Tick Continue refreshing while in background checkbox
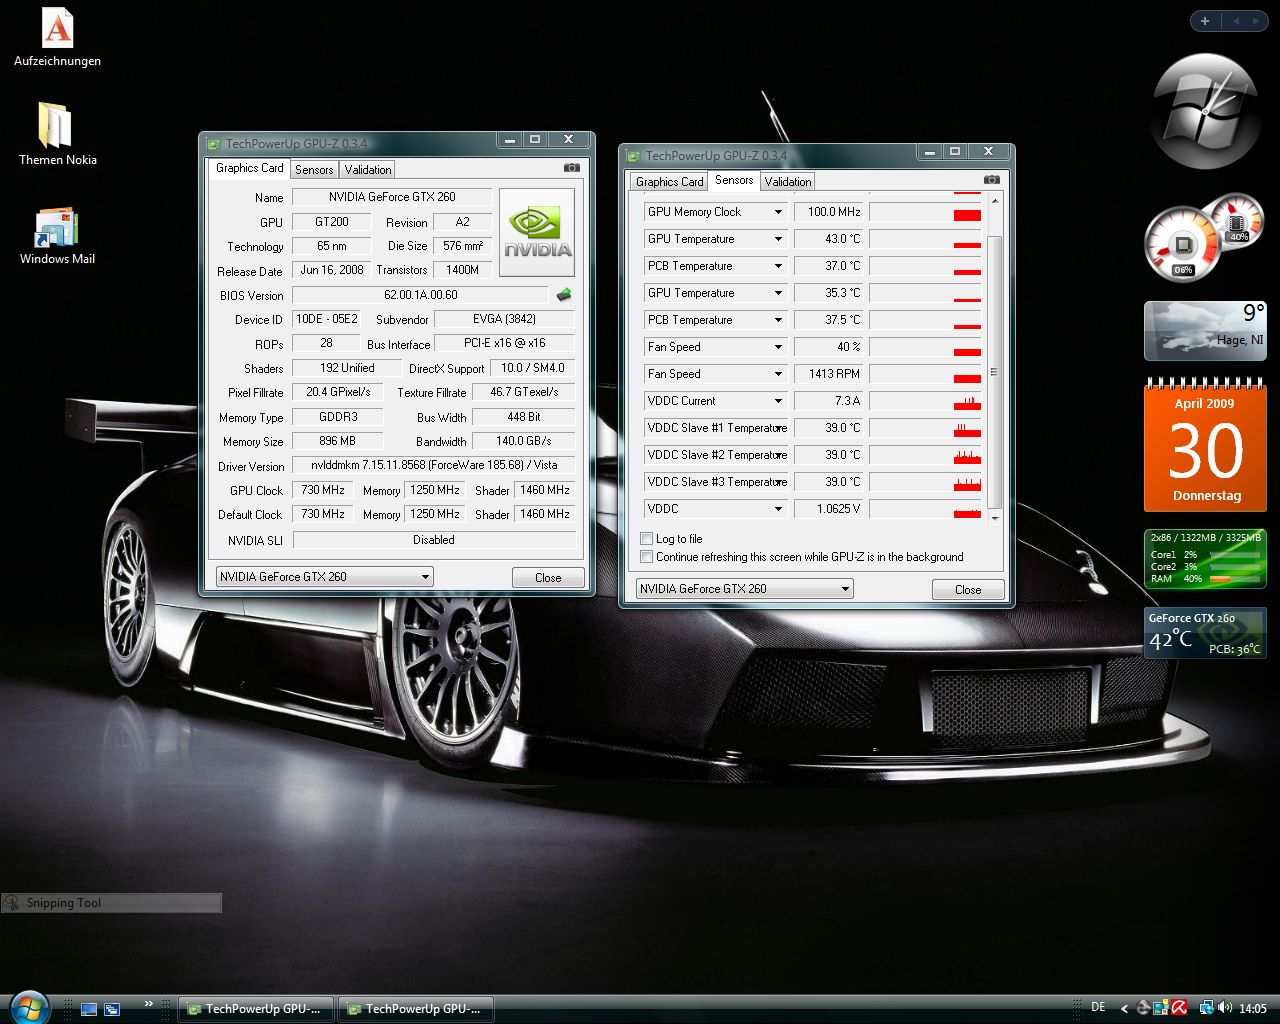The width and height of the screenshot is (1280, 1024). (x=647, y=557)
